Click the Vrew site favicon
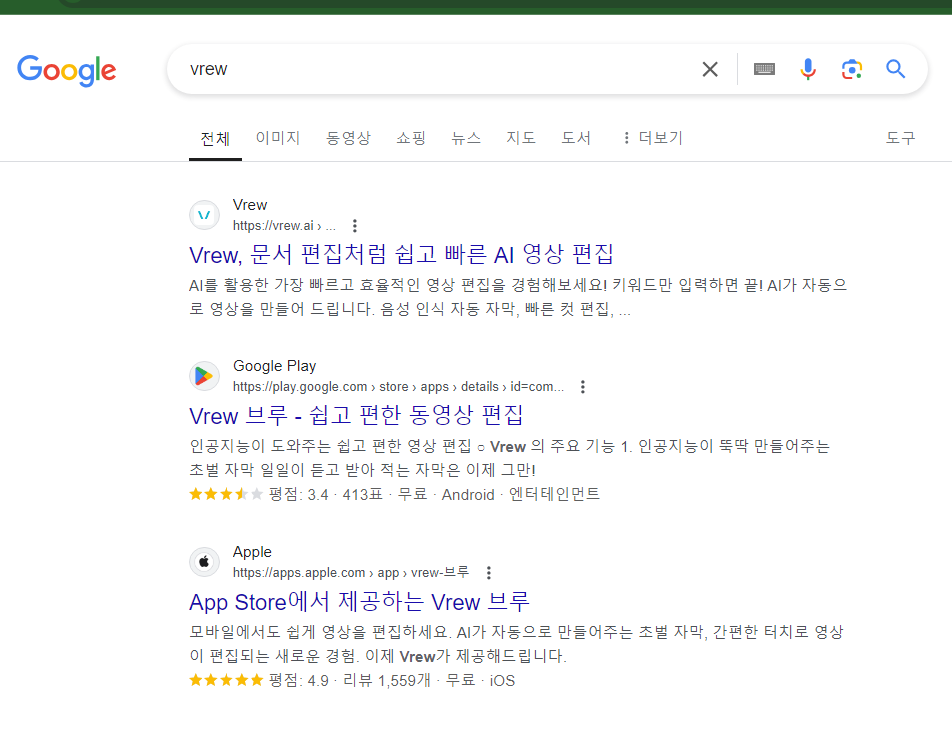Image resolution: width=952 pixels, height=729 pixels. coord(205,215)
